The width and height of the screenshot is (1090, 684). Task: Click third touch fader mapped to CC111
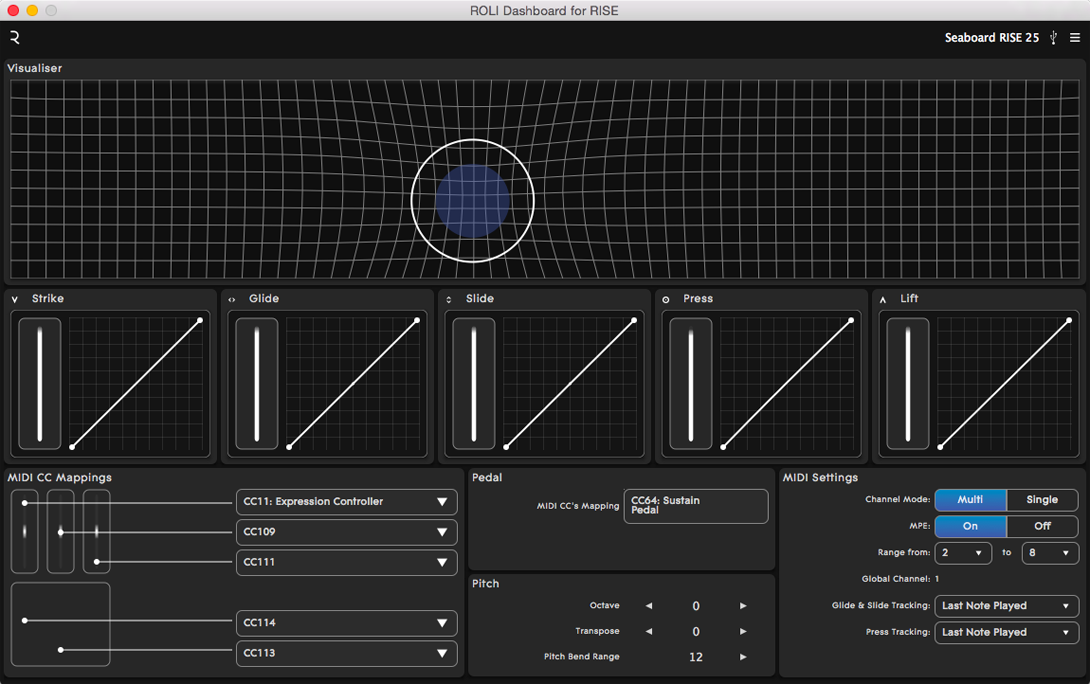pos(97,532)
